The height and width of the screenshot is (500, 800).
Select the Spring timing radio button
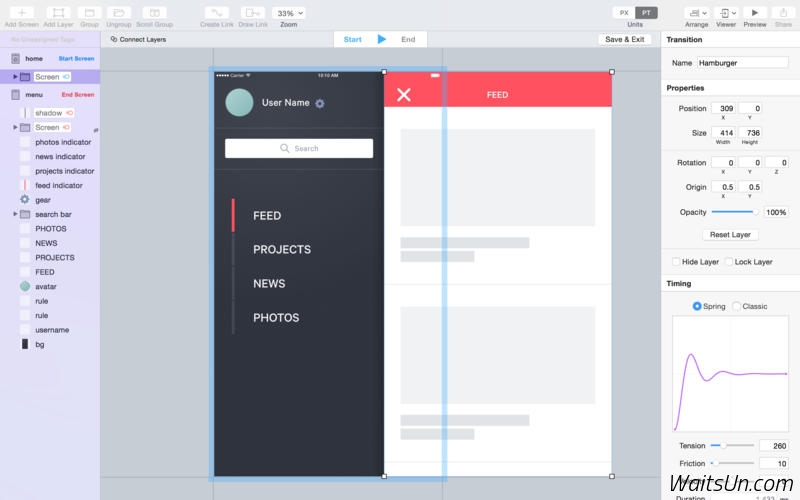[697, 306]
